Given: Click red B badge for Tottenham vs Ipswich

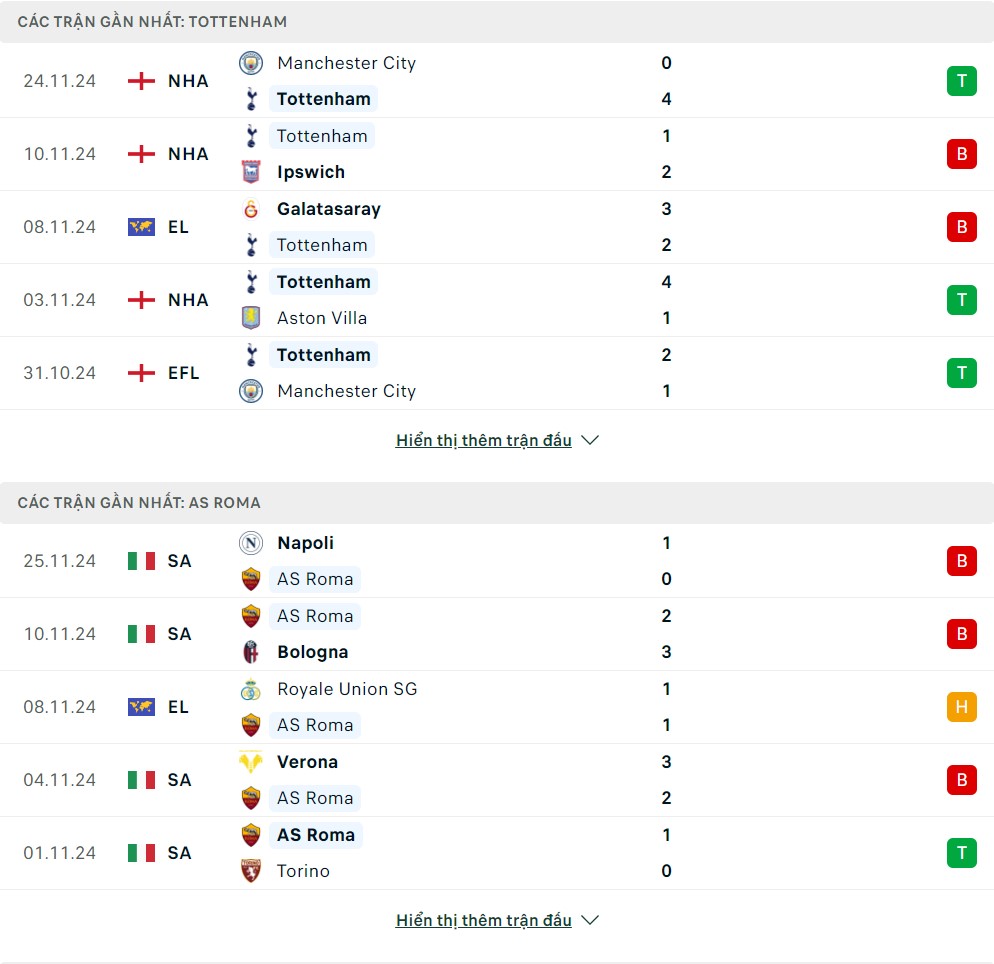Looking at the screenshot, I should 961,154.
